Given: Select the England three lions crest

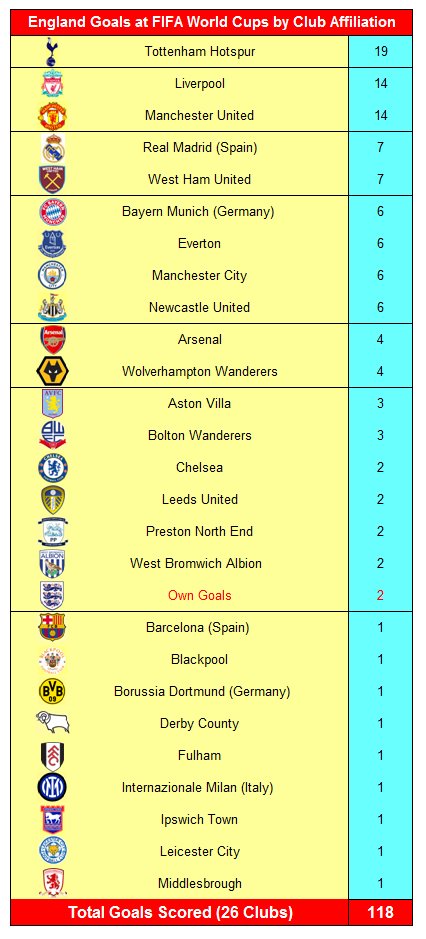Looking at the screenshot, I should coord(52,595).
